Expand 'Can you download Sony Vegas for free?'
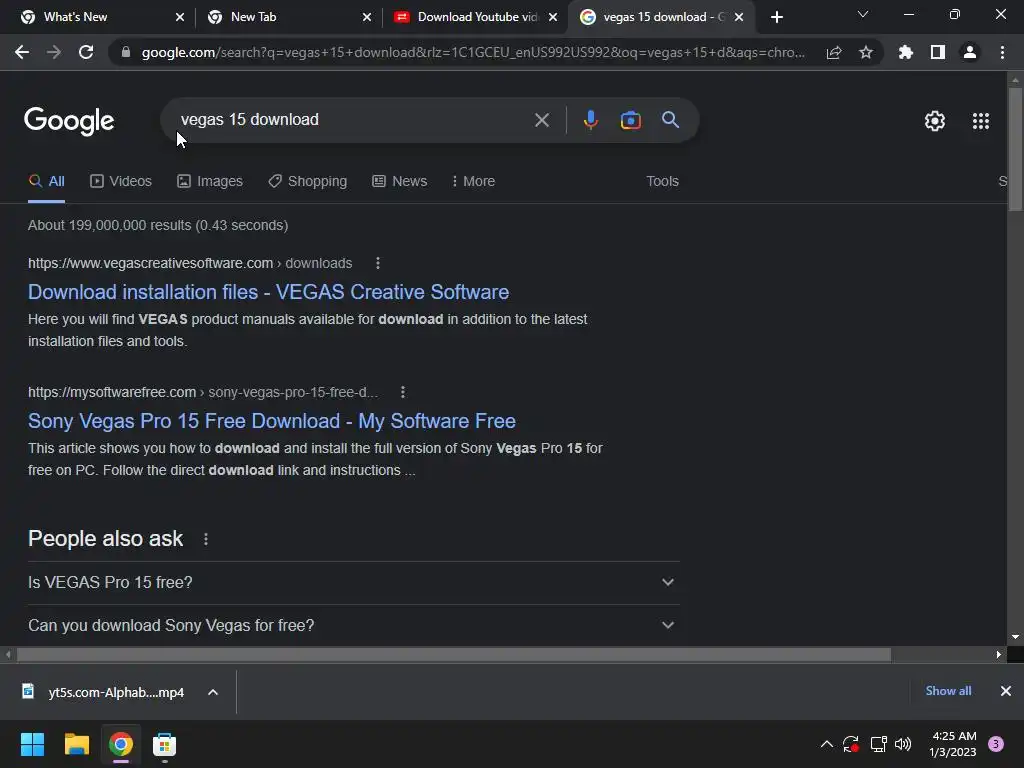The width and height of the screenshot is (1024, 768). tap(354, 625)
